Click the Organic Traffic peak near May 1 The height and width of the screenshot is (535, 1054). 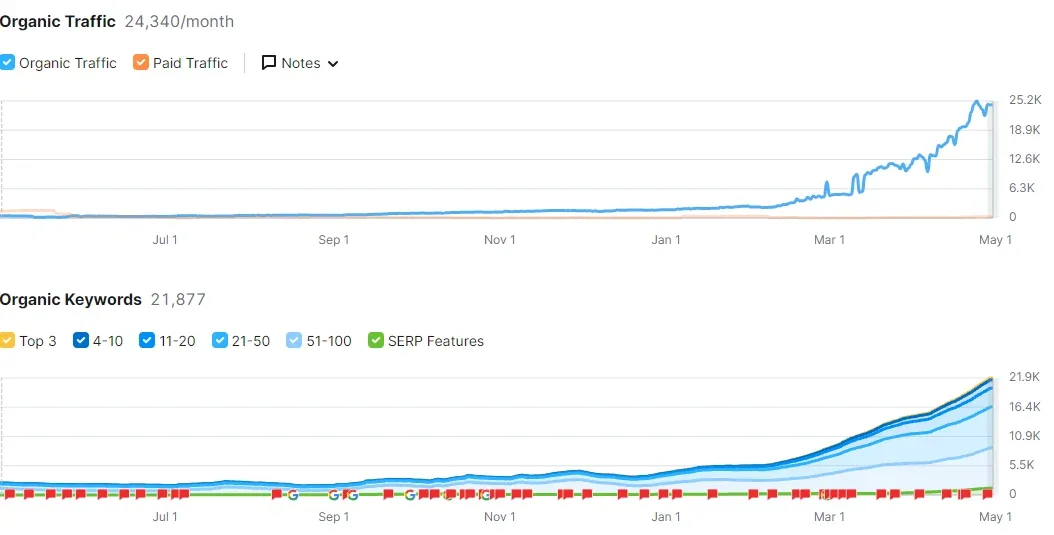point(977,102)
